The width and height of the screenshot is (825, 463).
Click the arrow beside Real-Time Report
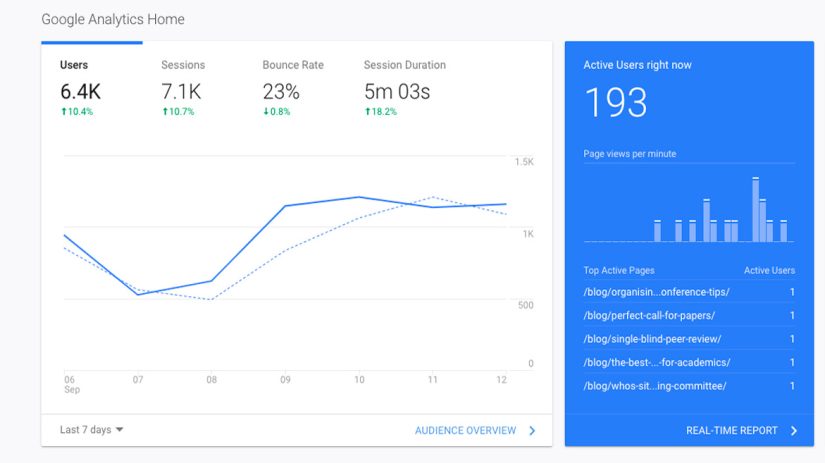pos(794,431)
